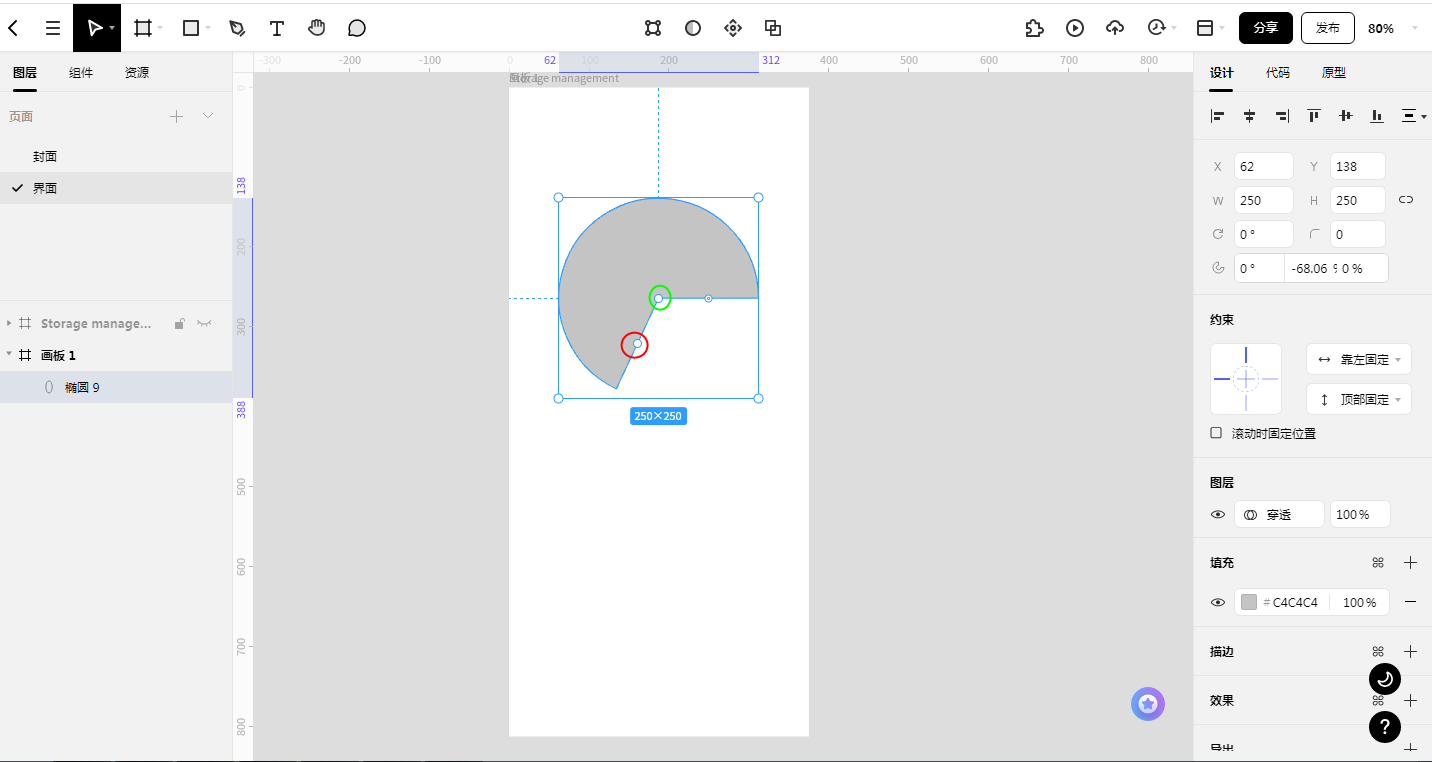This screenshot has width=1432, height=762.
Task: Click the C4C4C4 fill color swatch
Action: 1249,602
